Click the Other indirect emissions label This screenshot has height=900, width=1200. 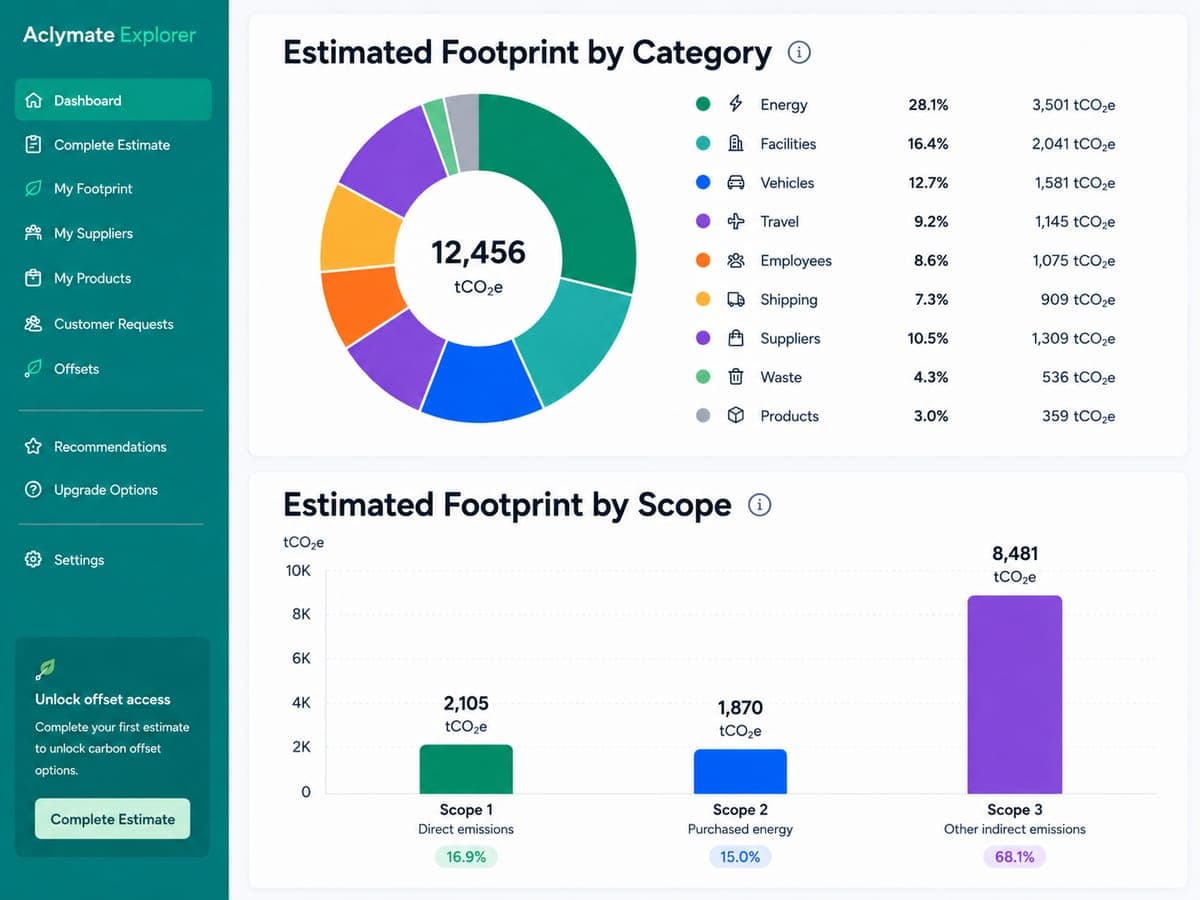1015,829
